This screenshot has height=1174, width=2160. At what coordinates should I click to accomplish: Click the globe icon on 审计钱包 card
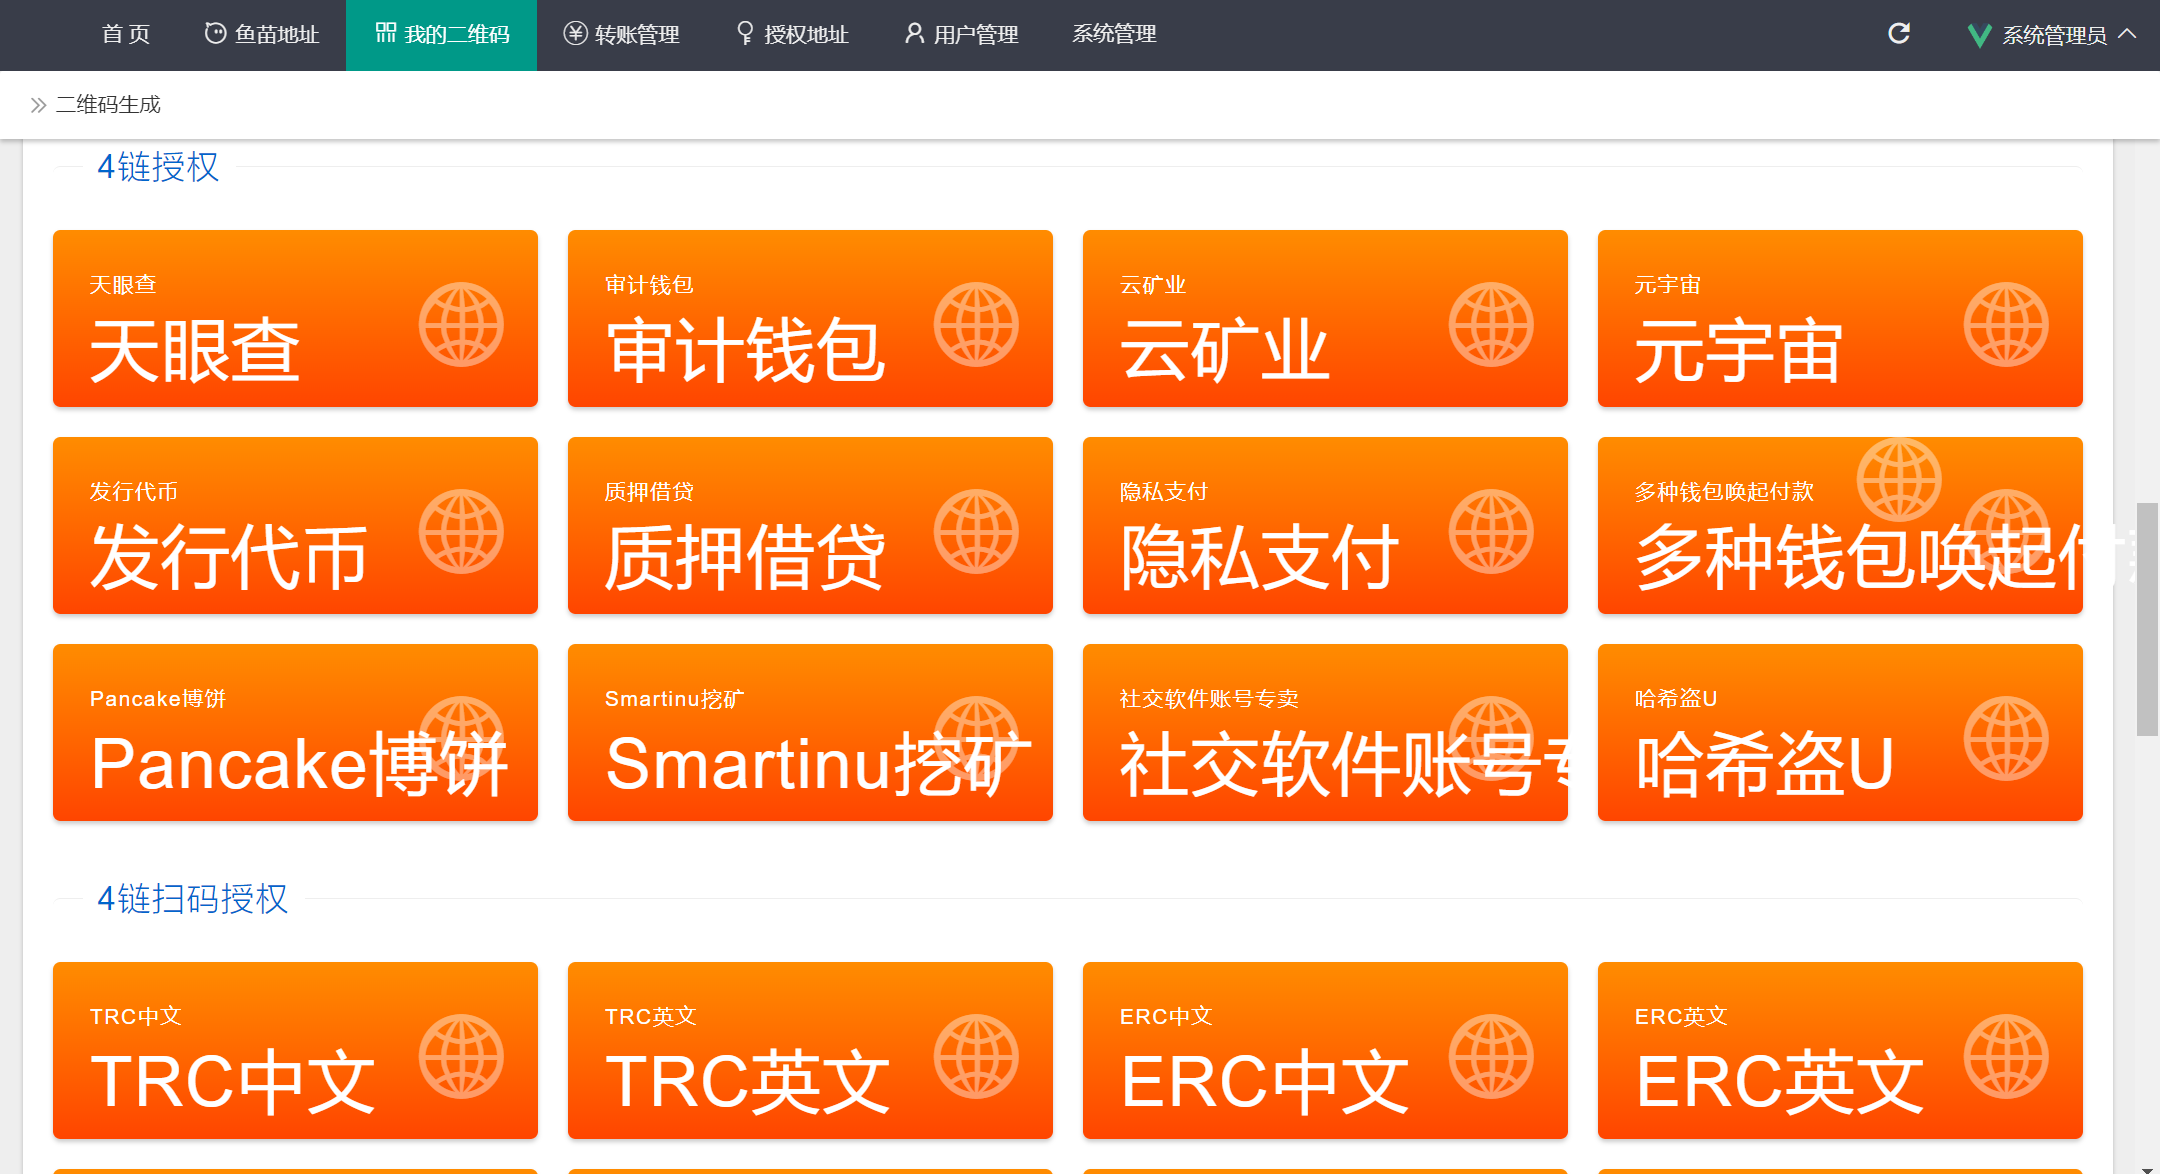point(976,325)
